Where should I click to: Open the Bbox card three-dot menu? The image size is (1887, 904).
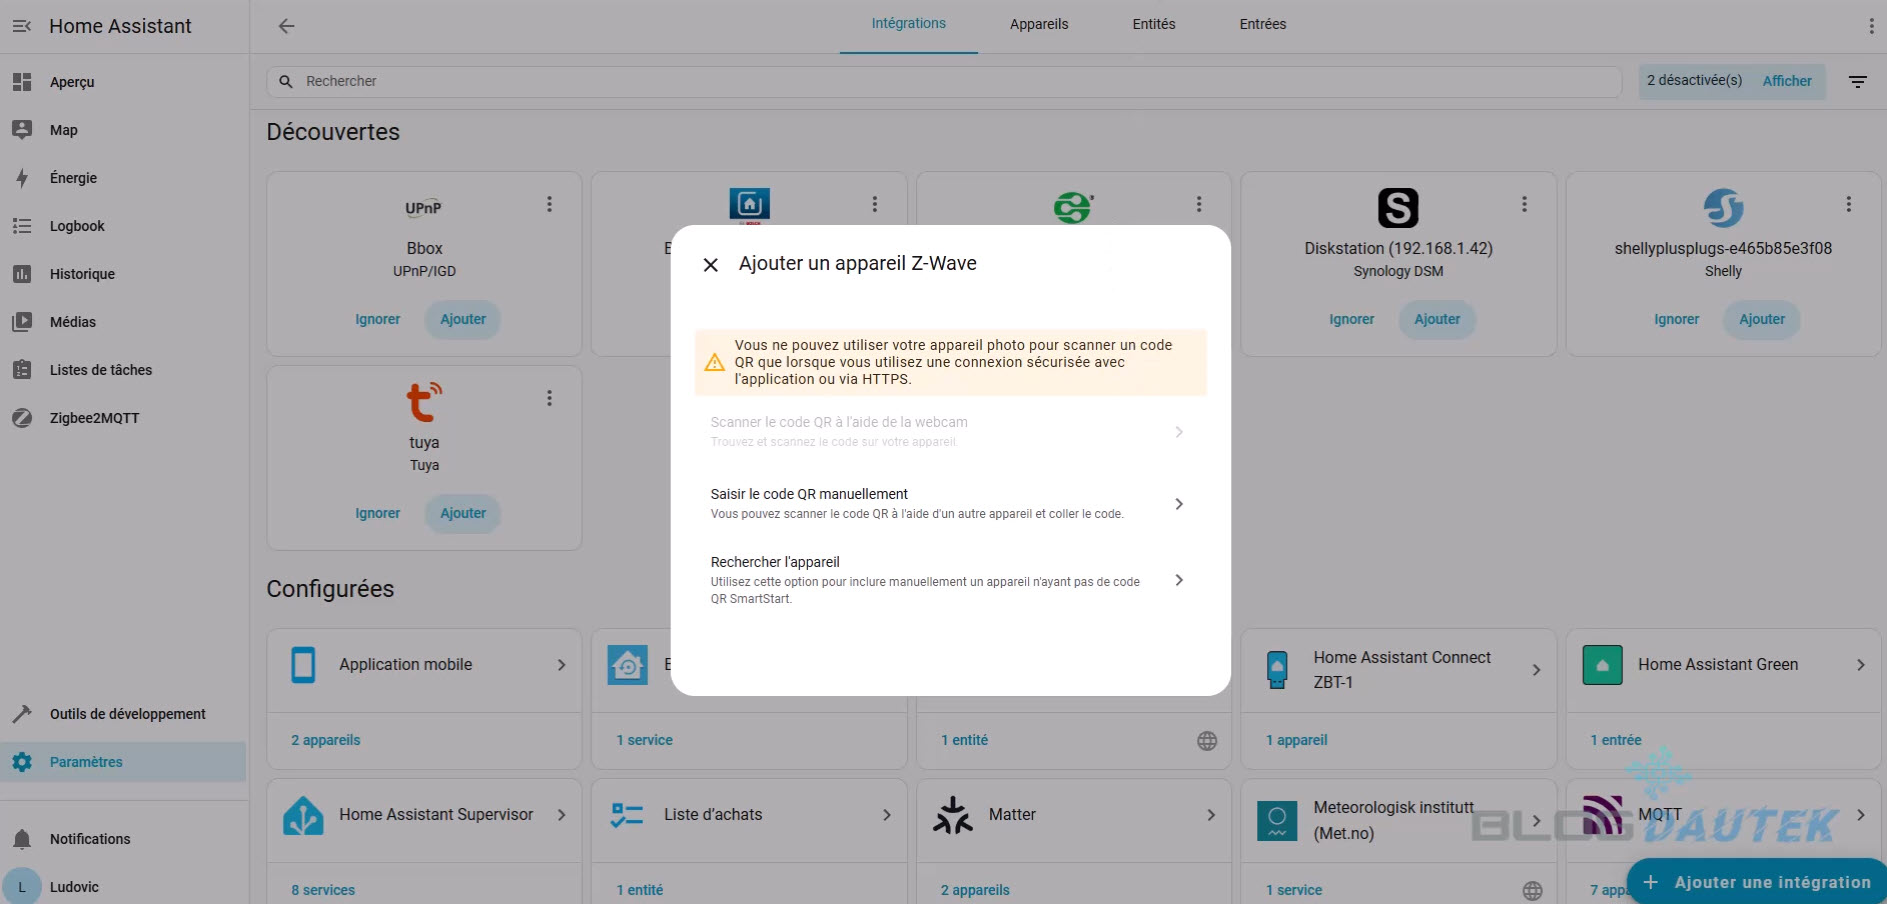[x=549, y=204]
